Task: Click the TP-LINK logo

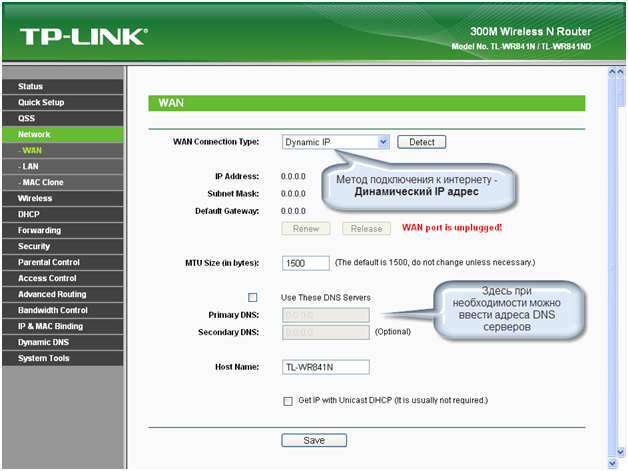Action: pos(84,36)
